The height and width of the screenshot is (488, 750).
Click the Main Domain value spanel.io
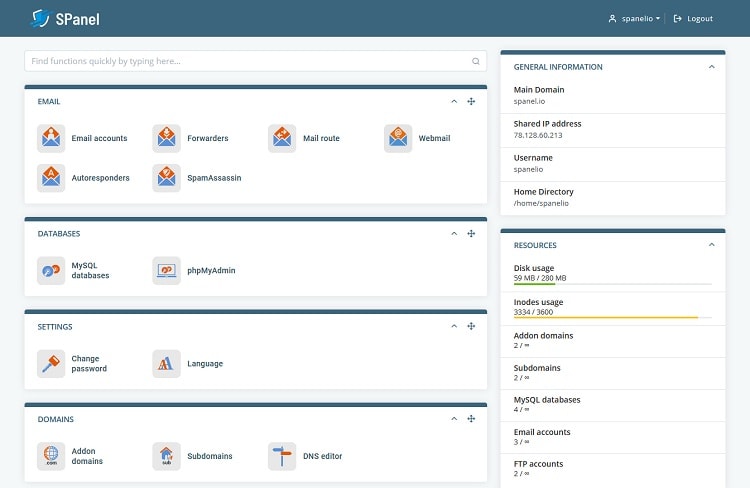[x=529, y=101]
